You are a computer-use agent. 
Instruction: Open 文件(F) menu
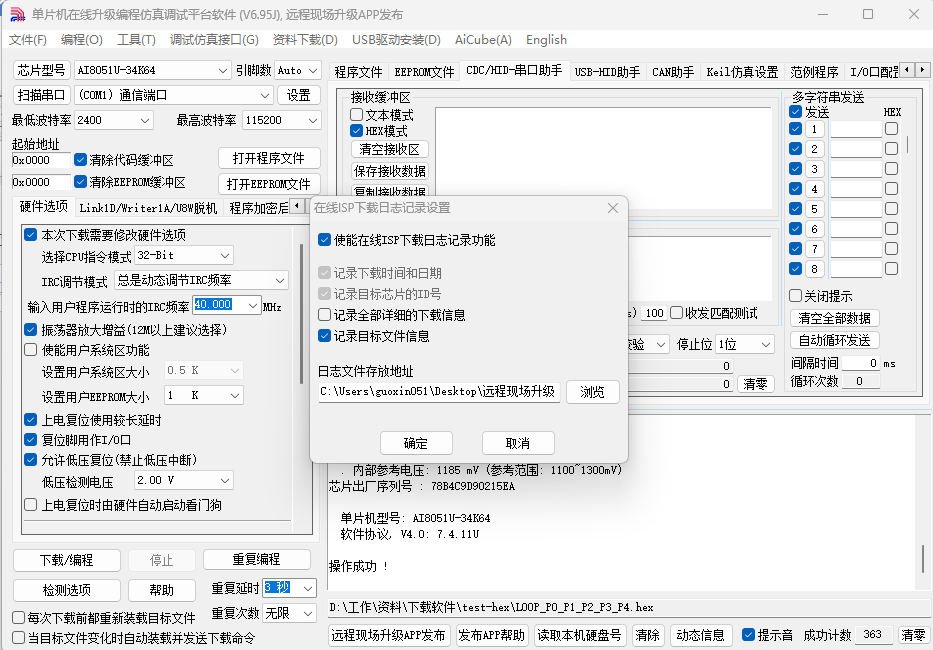(27, 40)
